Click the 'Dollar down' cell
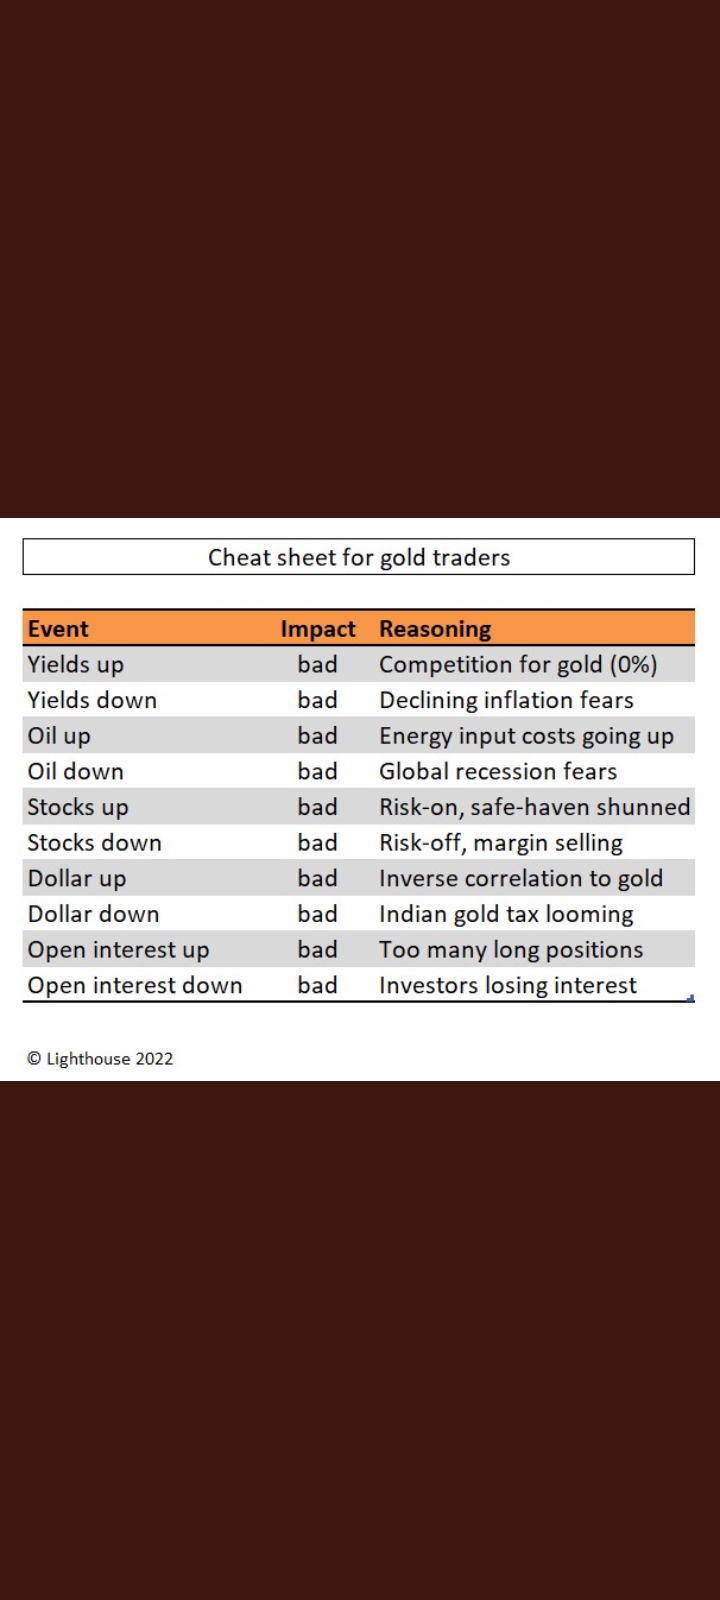The image size is (720, 1600). [94, 914]
